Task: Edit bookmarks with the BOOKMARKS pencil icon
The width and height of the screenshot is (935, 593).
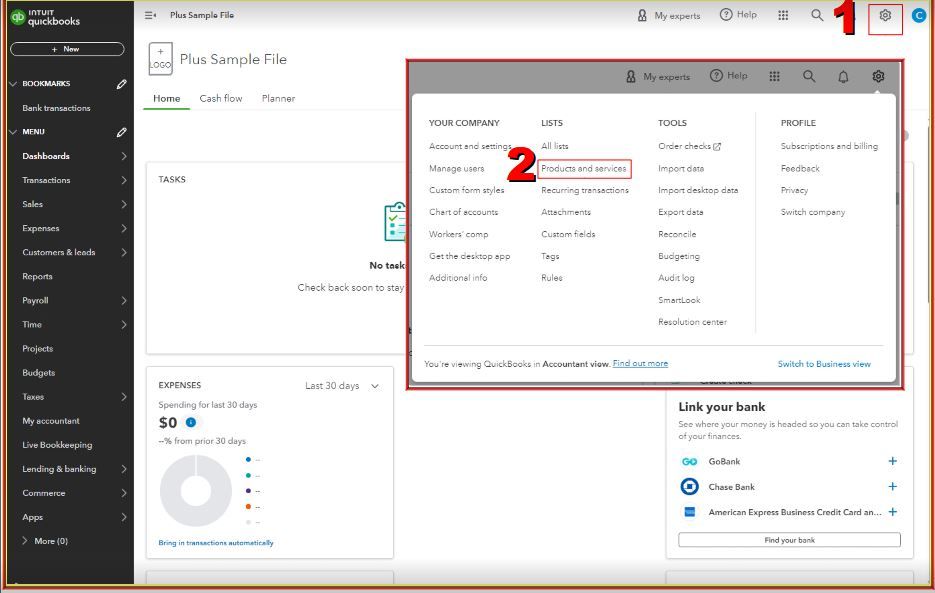Action: [x=121, y=84]
